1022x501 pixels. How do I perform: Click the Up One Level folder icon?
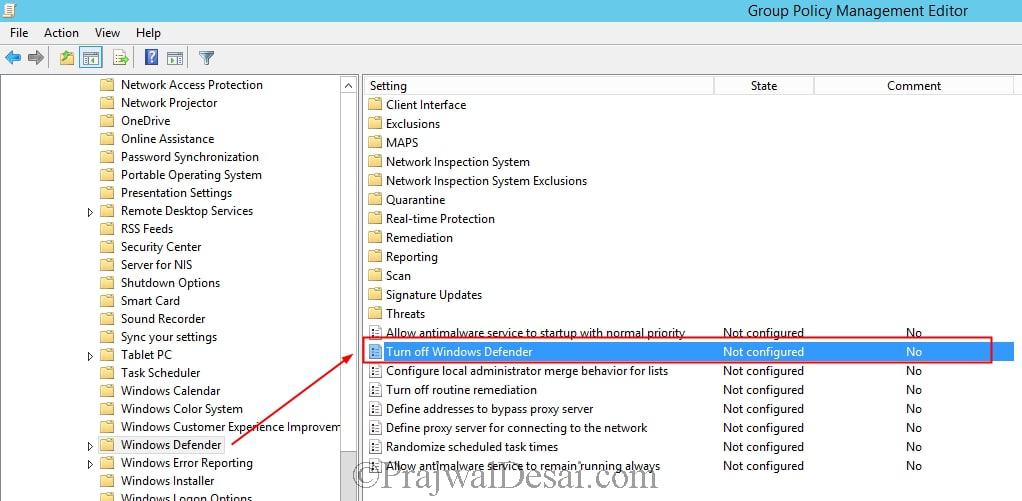[x=67, y=58]
